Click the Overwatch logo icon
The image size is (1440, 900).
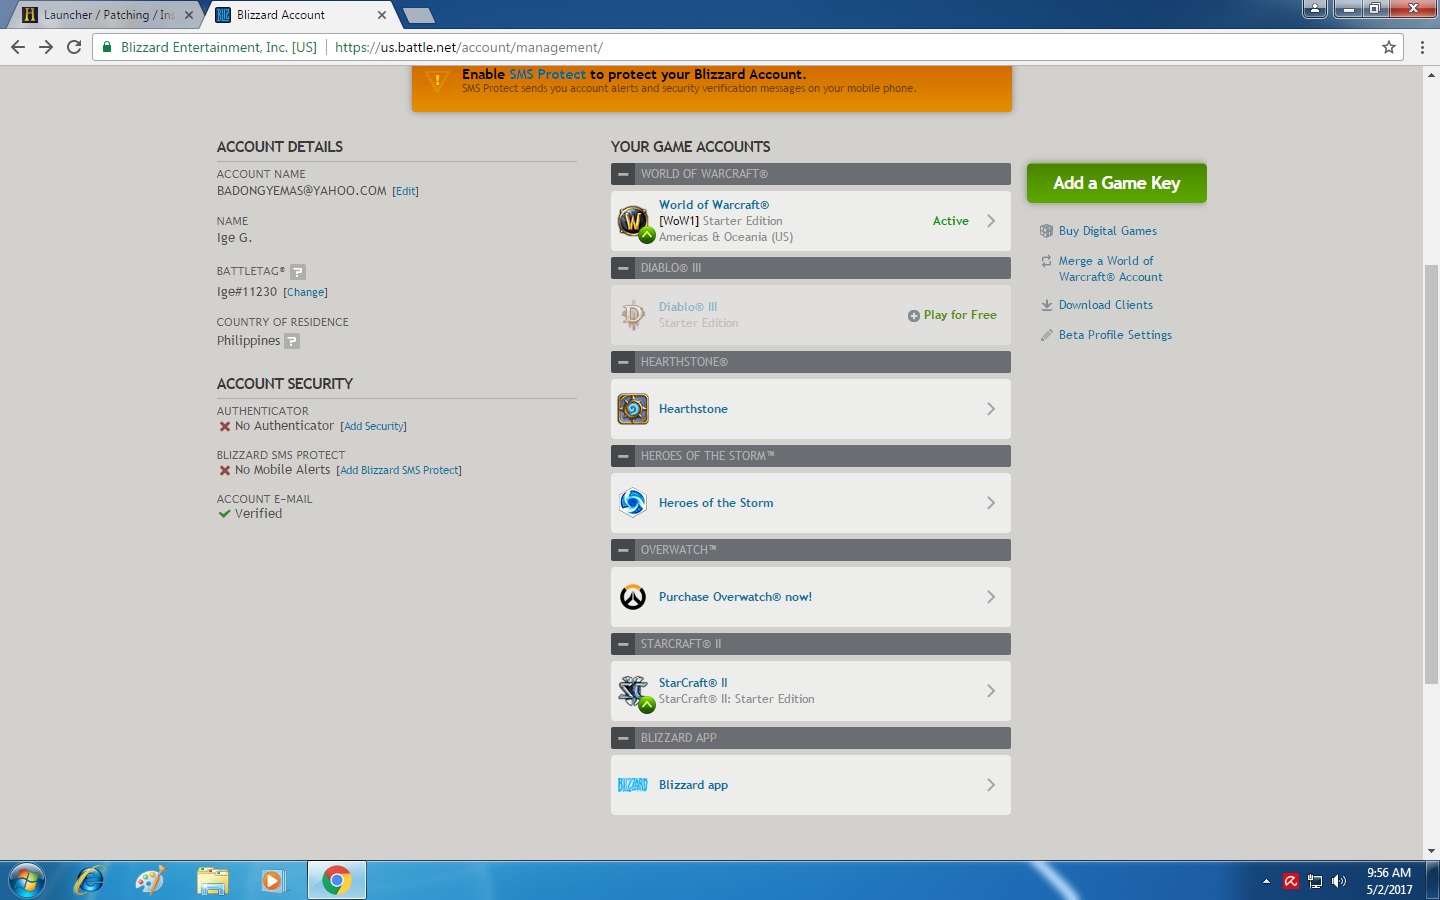click(x=633, y=597)
